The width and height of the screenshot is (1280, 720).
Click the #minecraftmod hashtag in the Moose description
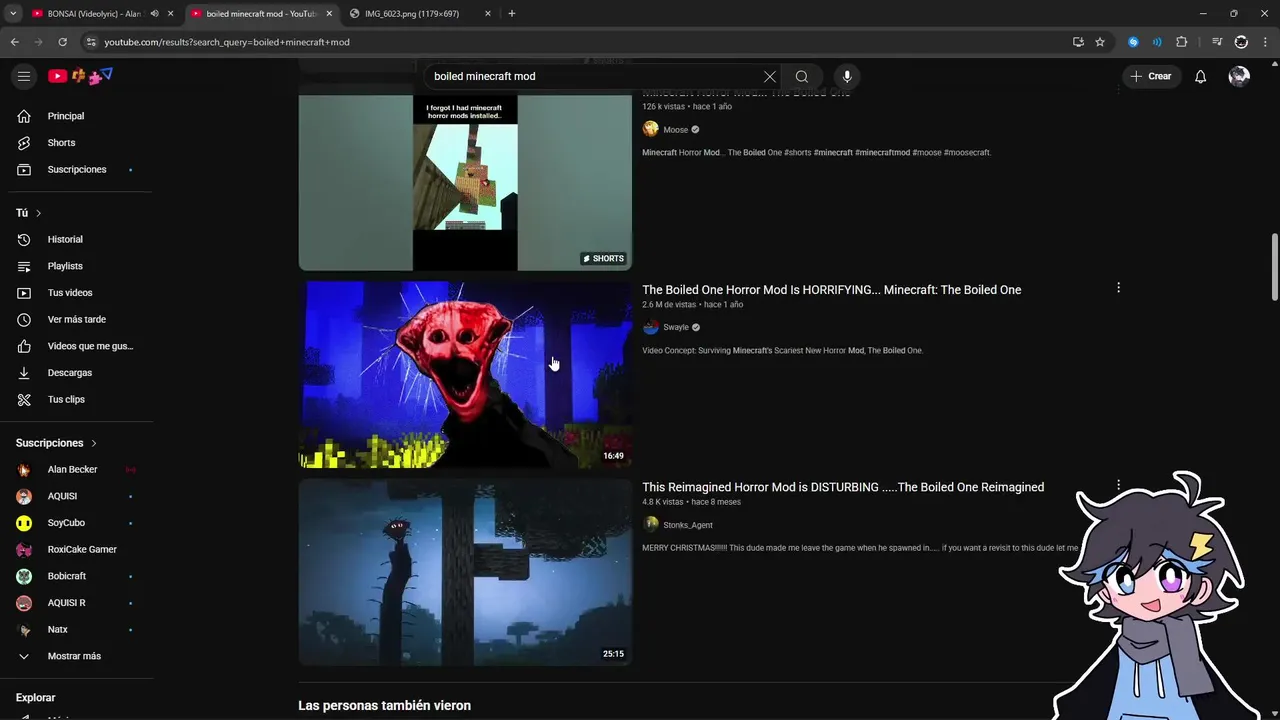click(883, 153)
